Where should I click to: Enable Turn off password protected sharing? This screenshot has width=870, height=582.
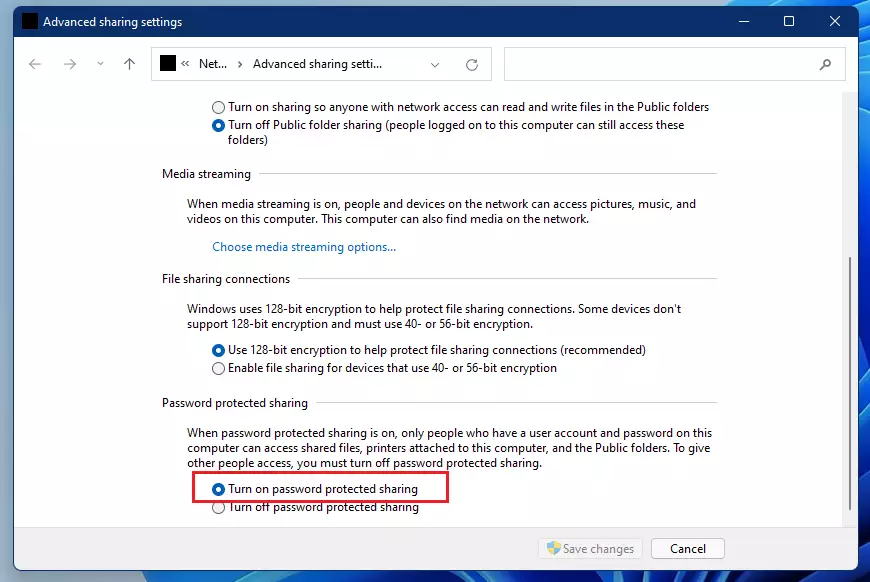click(x=218, y=507)
